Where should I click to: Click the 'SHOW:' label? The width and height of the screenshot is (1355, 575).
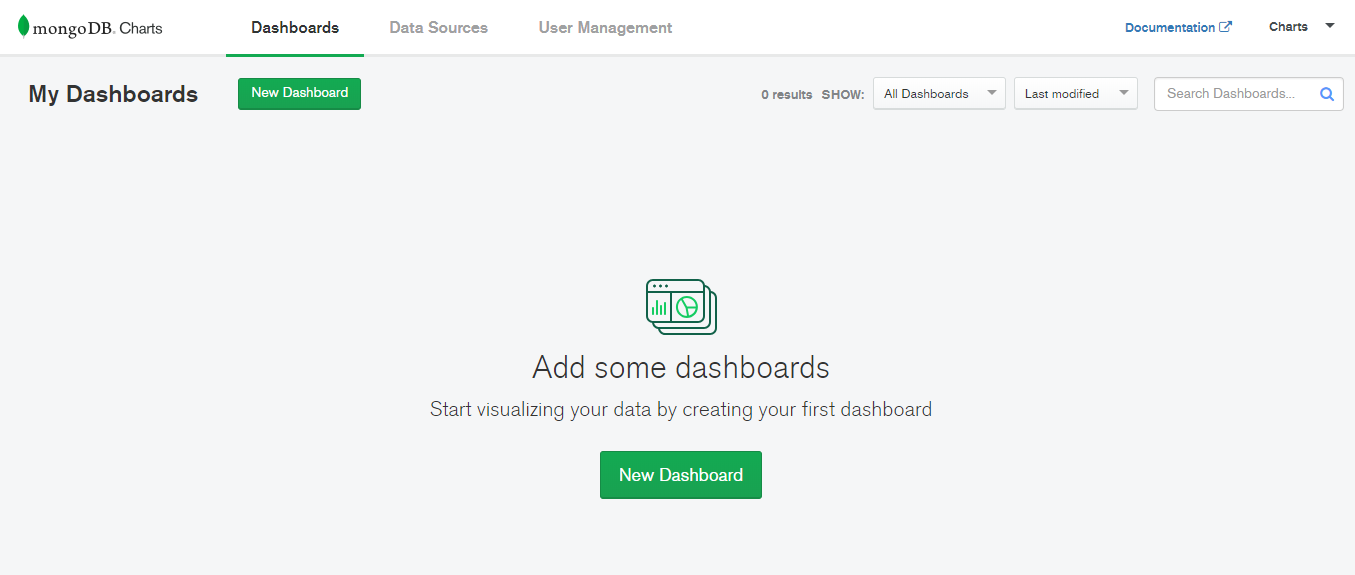(843, 95)
